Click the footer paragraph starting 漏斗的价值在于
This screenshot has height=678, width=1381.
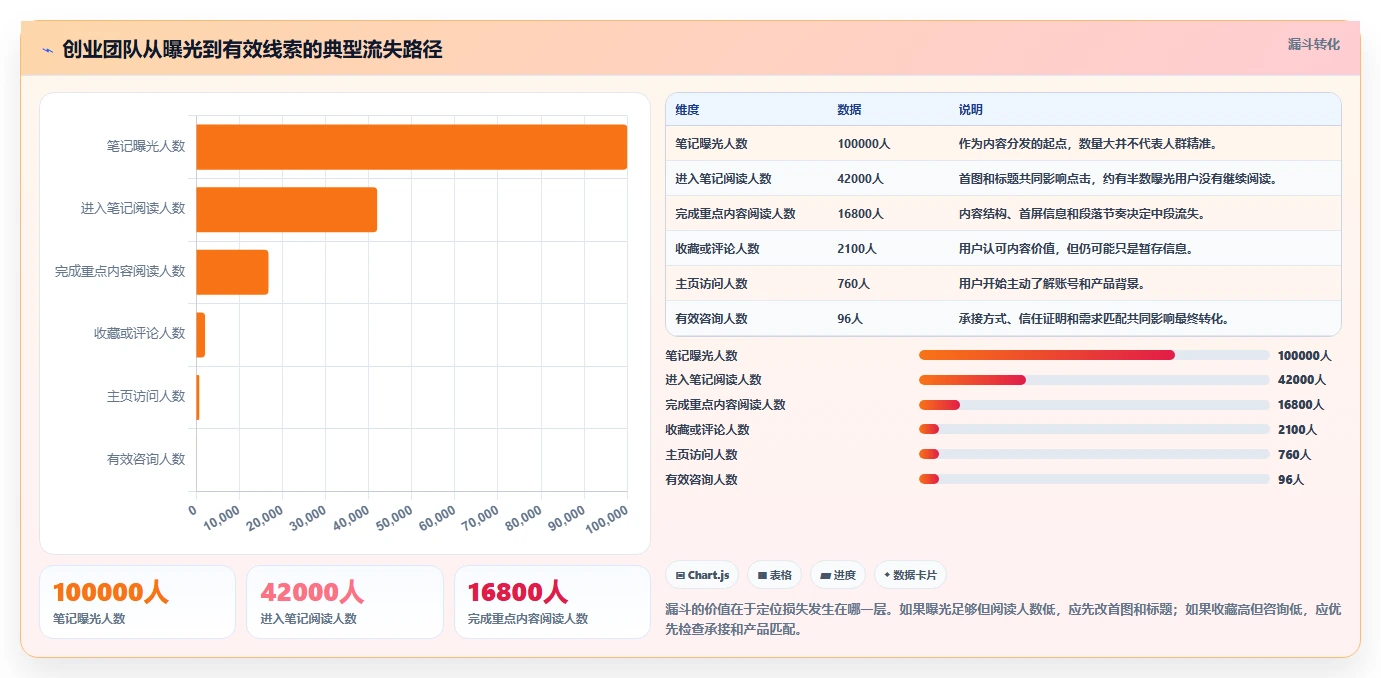point(1003,619)
